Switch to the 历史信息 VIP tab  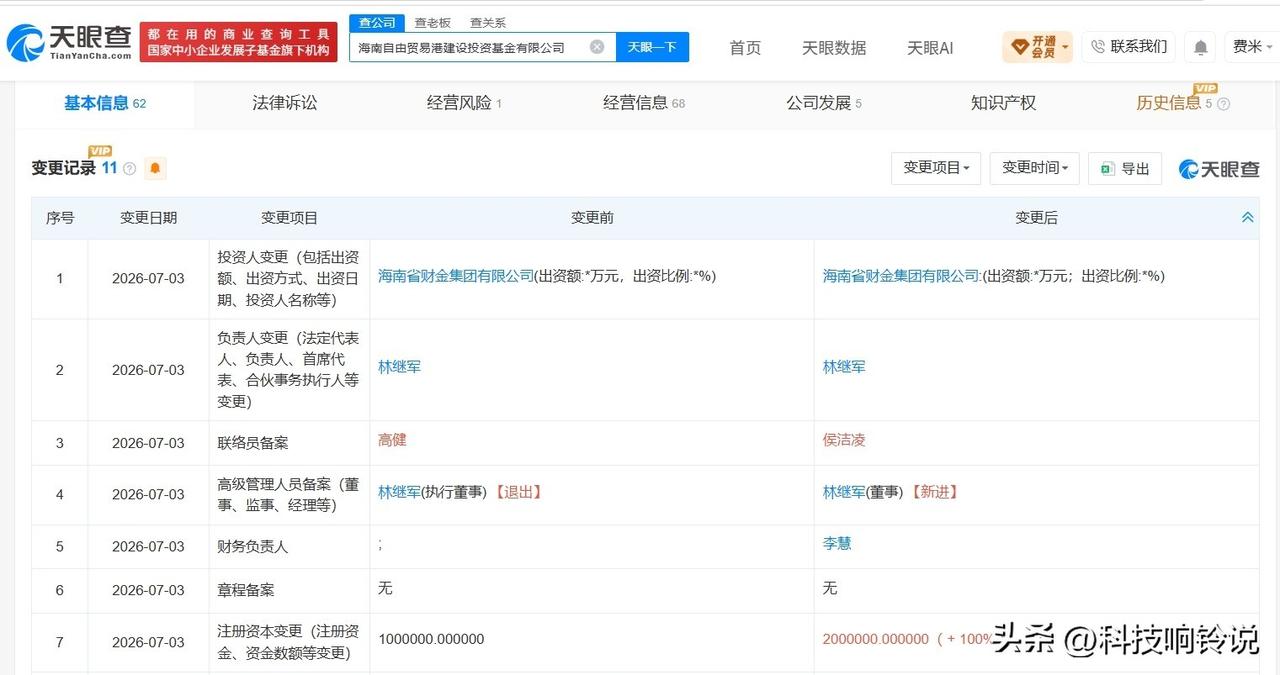pos(1174,103)
